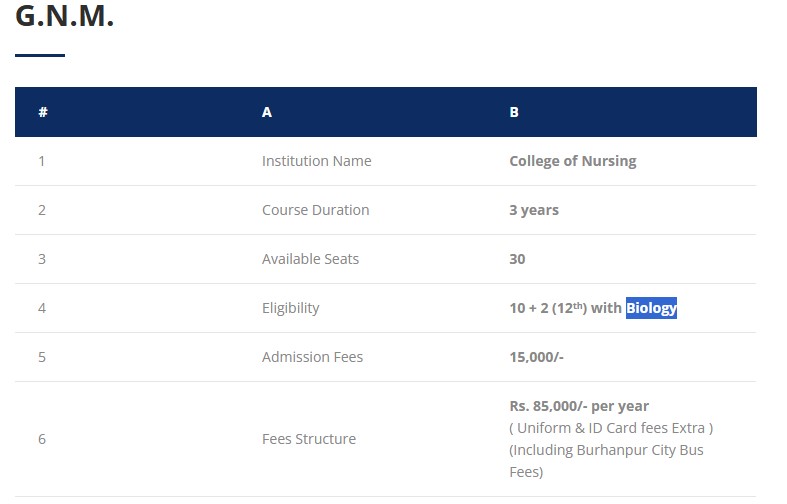The height and width of the screenshot is (504, 787).
Task: Click the highlighted word 'Biology'
Action: (x=652, y=308)
